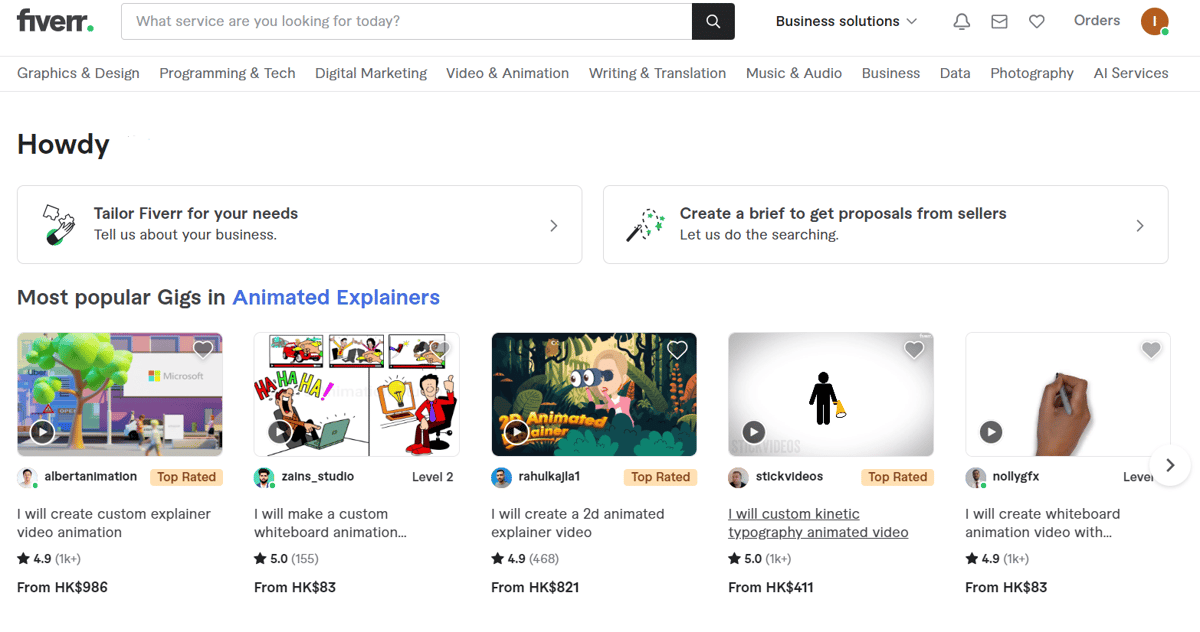Open the favorites heart icon in header

(x=1037, y=21)
